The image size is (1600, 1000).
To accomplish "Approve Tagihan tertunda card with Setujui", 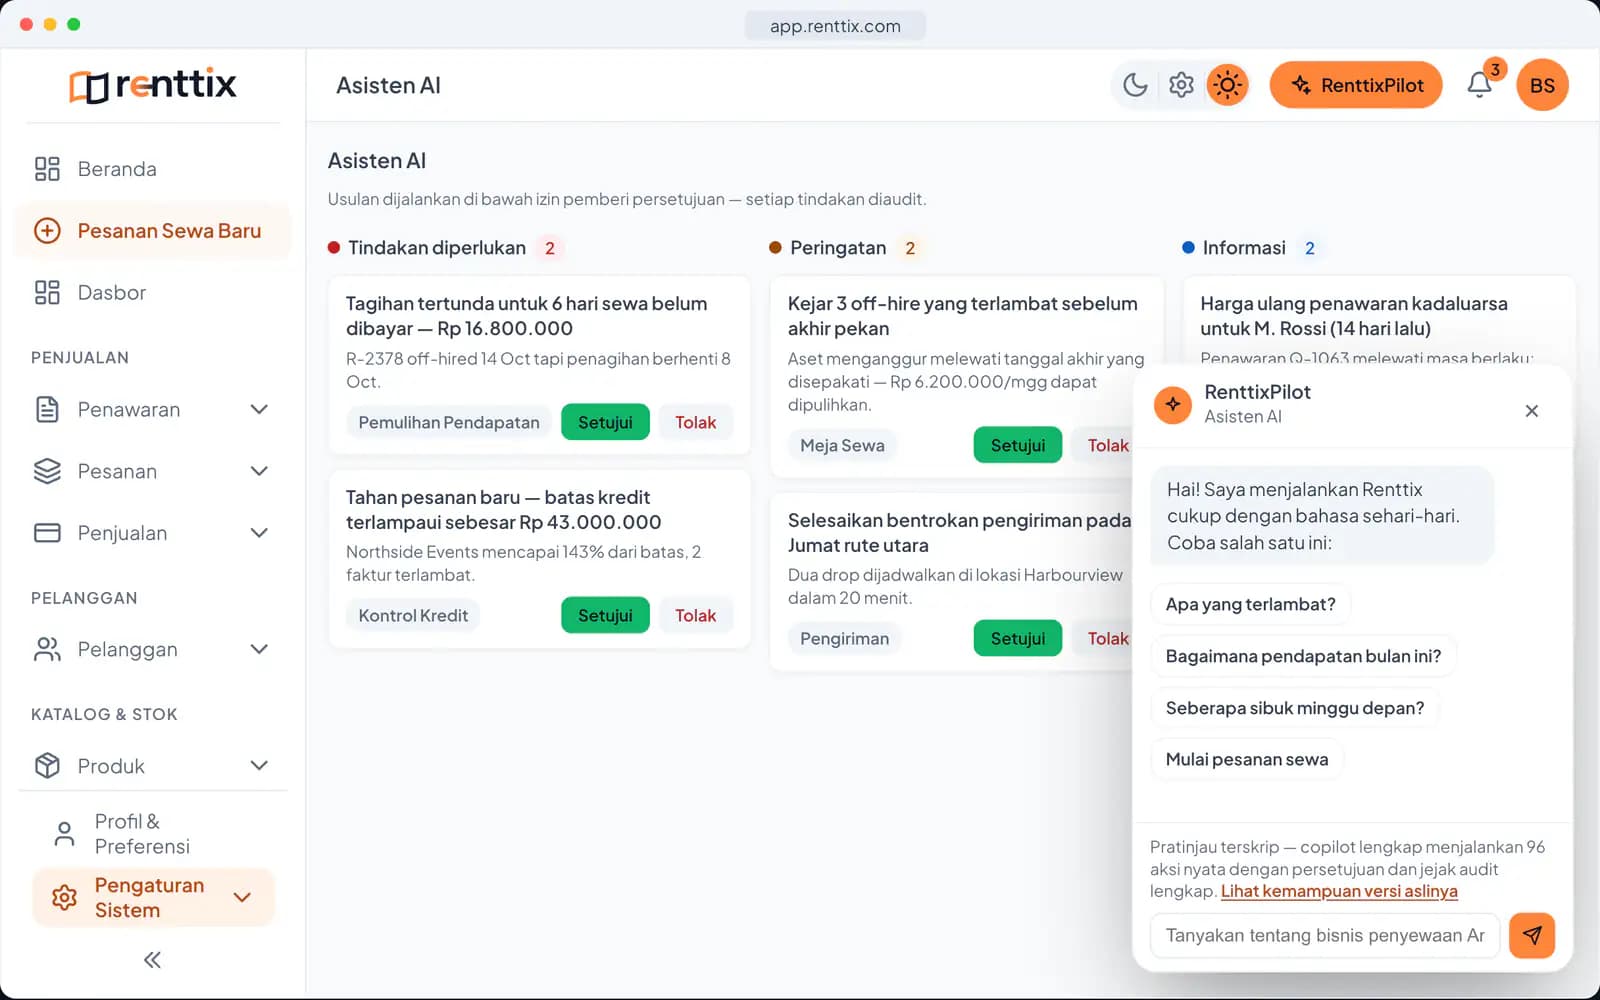I will pos(605,422).
